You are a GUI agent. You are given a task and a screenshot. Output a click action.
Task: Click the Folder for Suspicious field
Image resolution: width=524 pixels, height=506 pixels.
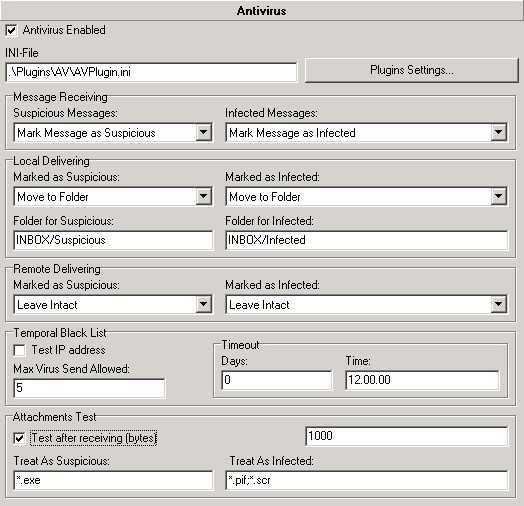click(x=113, y=240)
